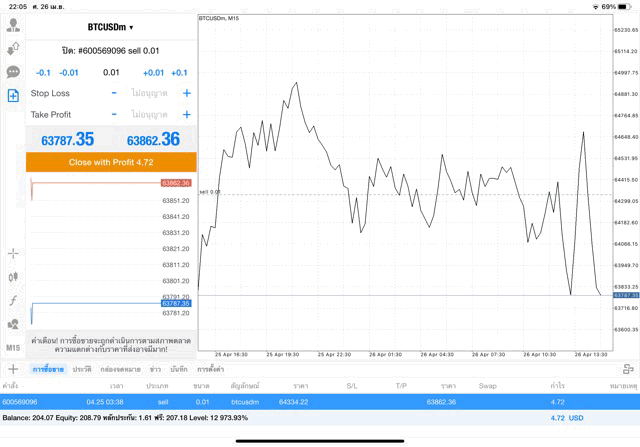Open the indicators (f) icon
The height and width of the screenshot is (447, 640).
pos(13,301)
